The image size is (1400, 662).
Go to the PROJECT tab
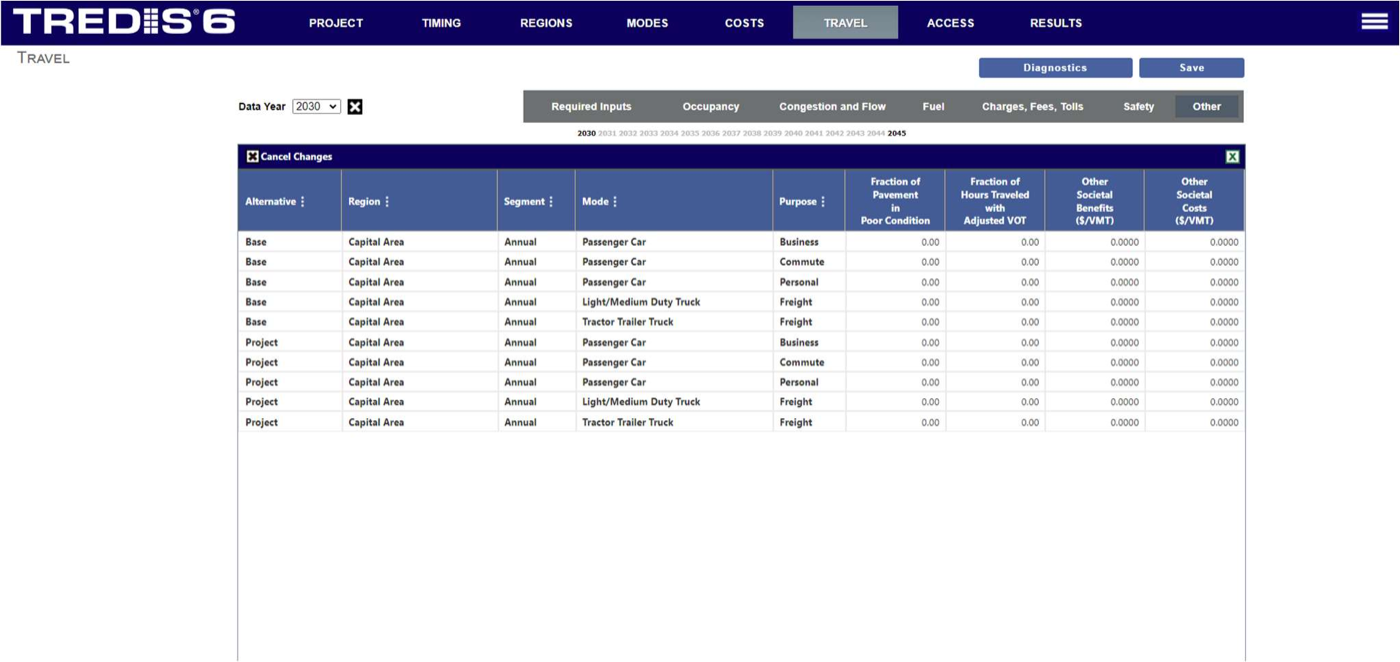coord(336,23)
